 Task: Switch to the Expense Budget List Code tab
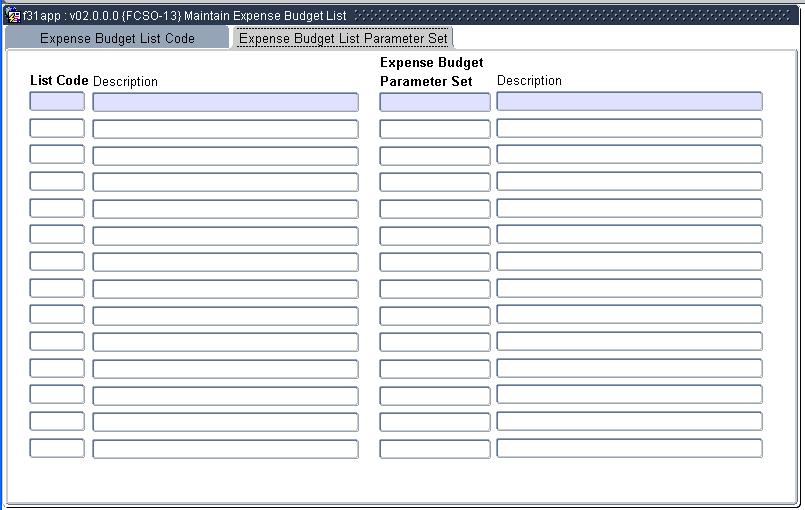pos(117,38)
